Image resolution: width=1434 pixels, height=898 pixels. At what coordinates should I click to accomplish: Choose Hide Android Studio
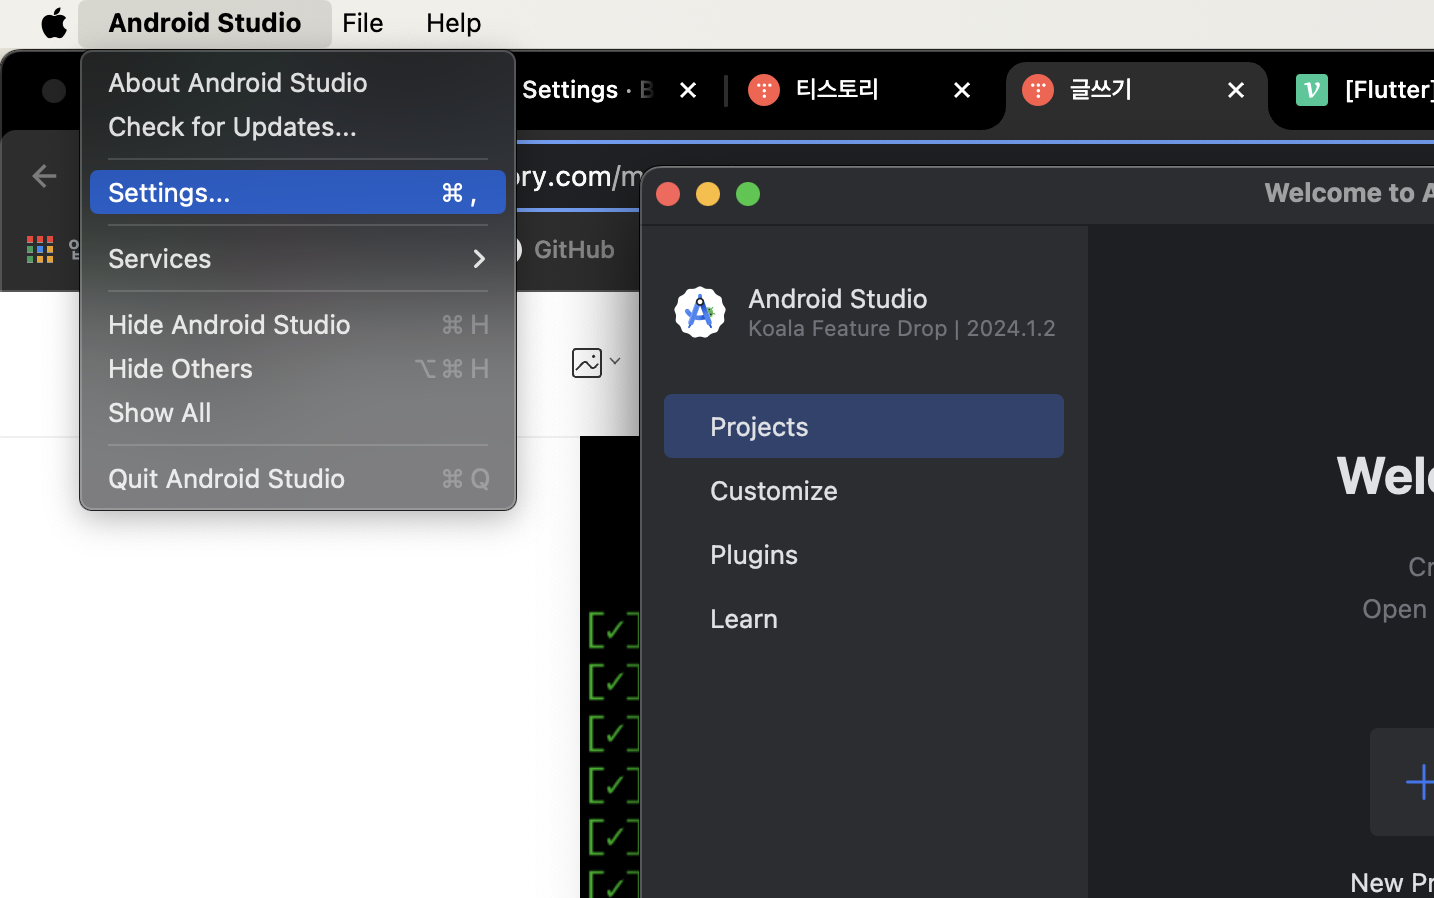coord(298,324)
